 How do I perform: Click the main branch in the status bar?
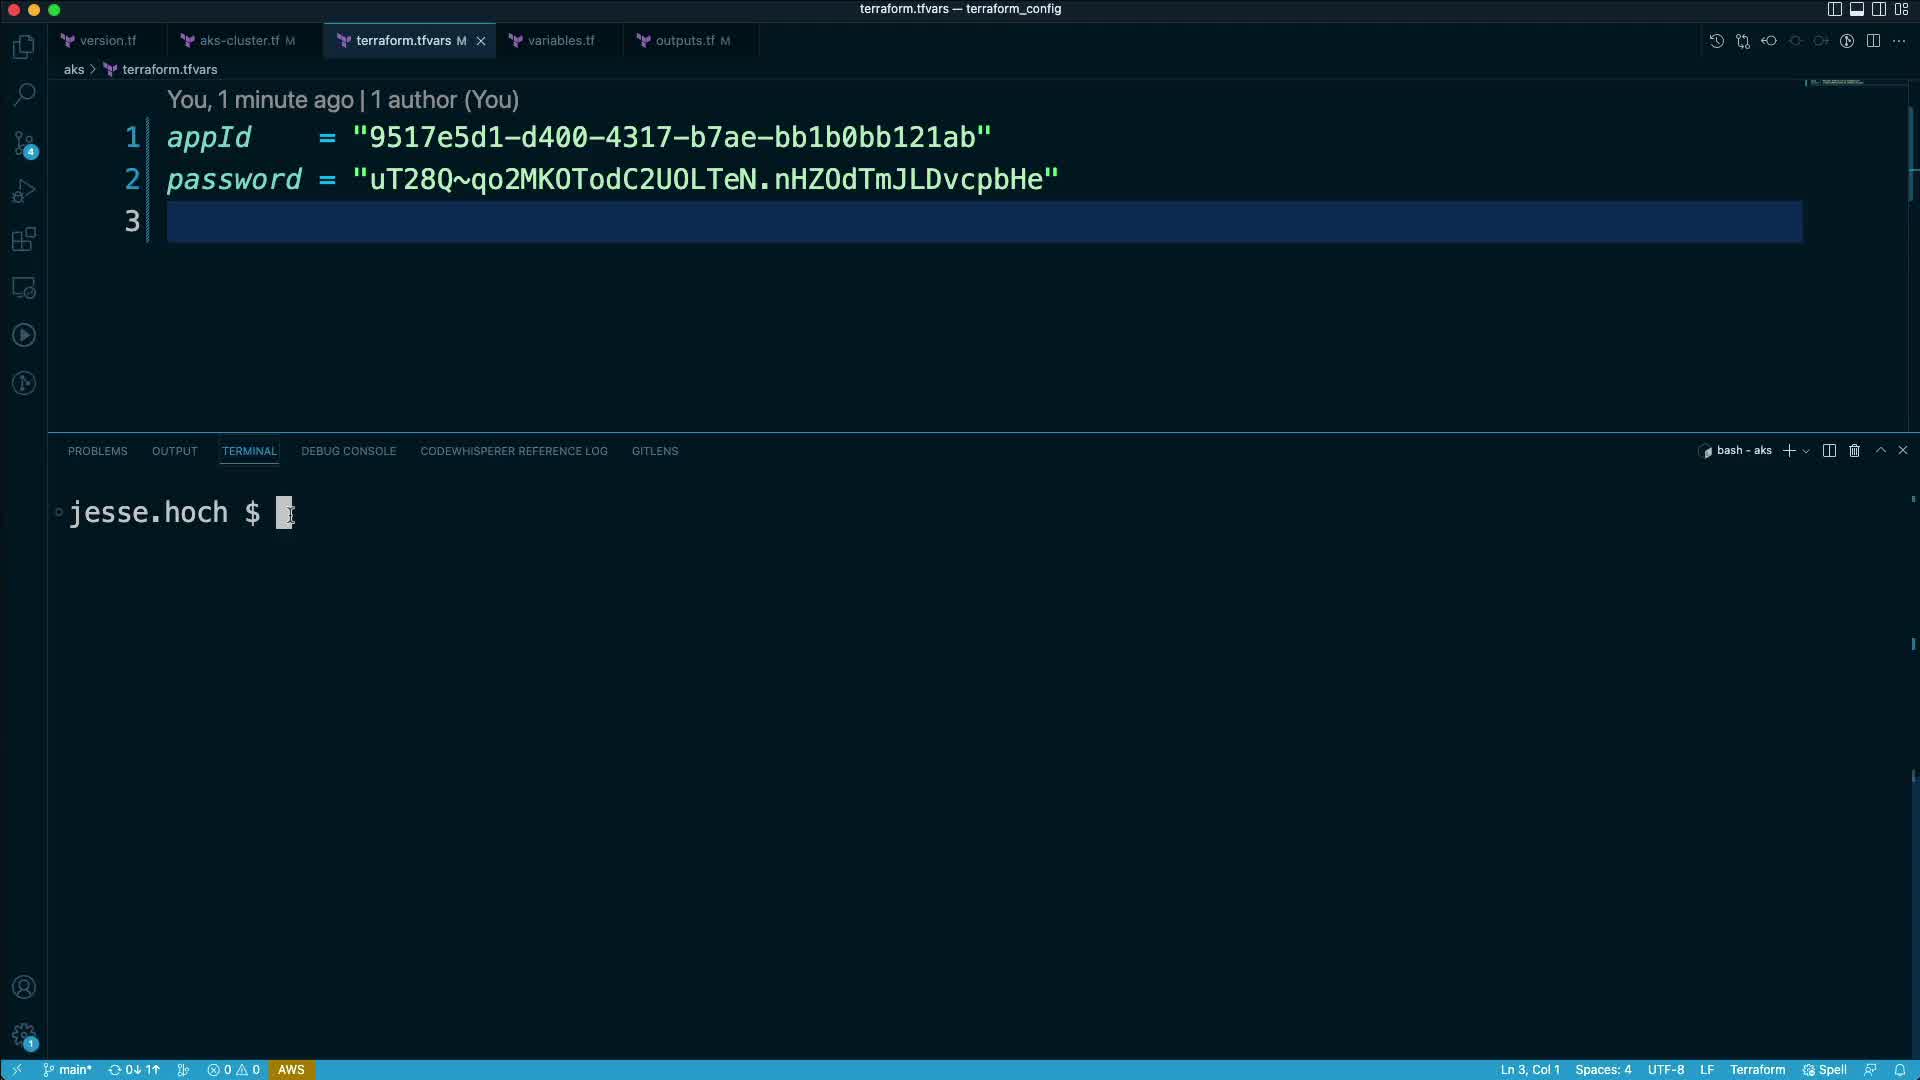coord(68,1069)
